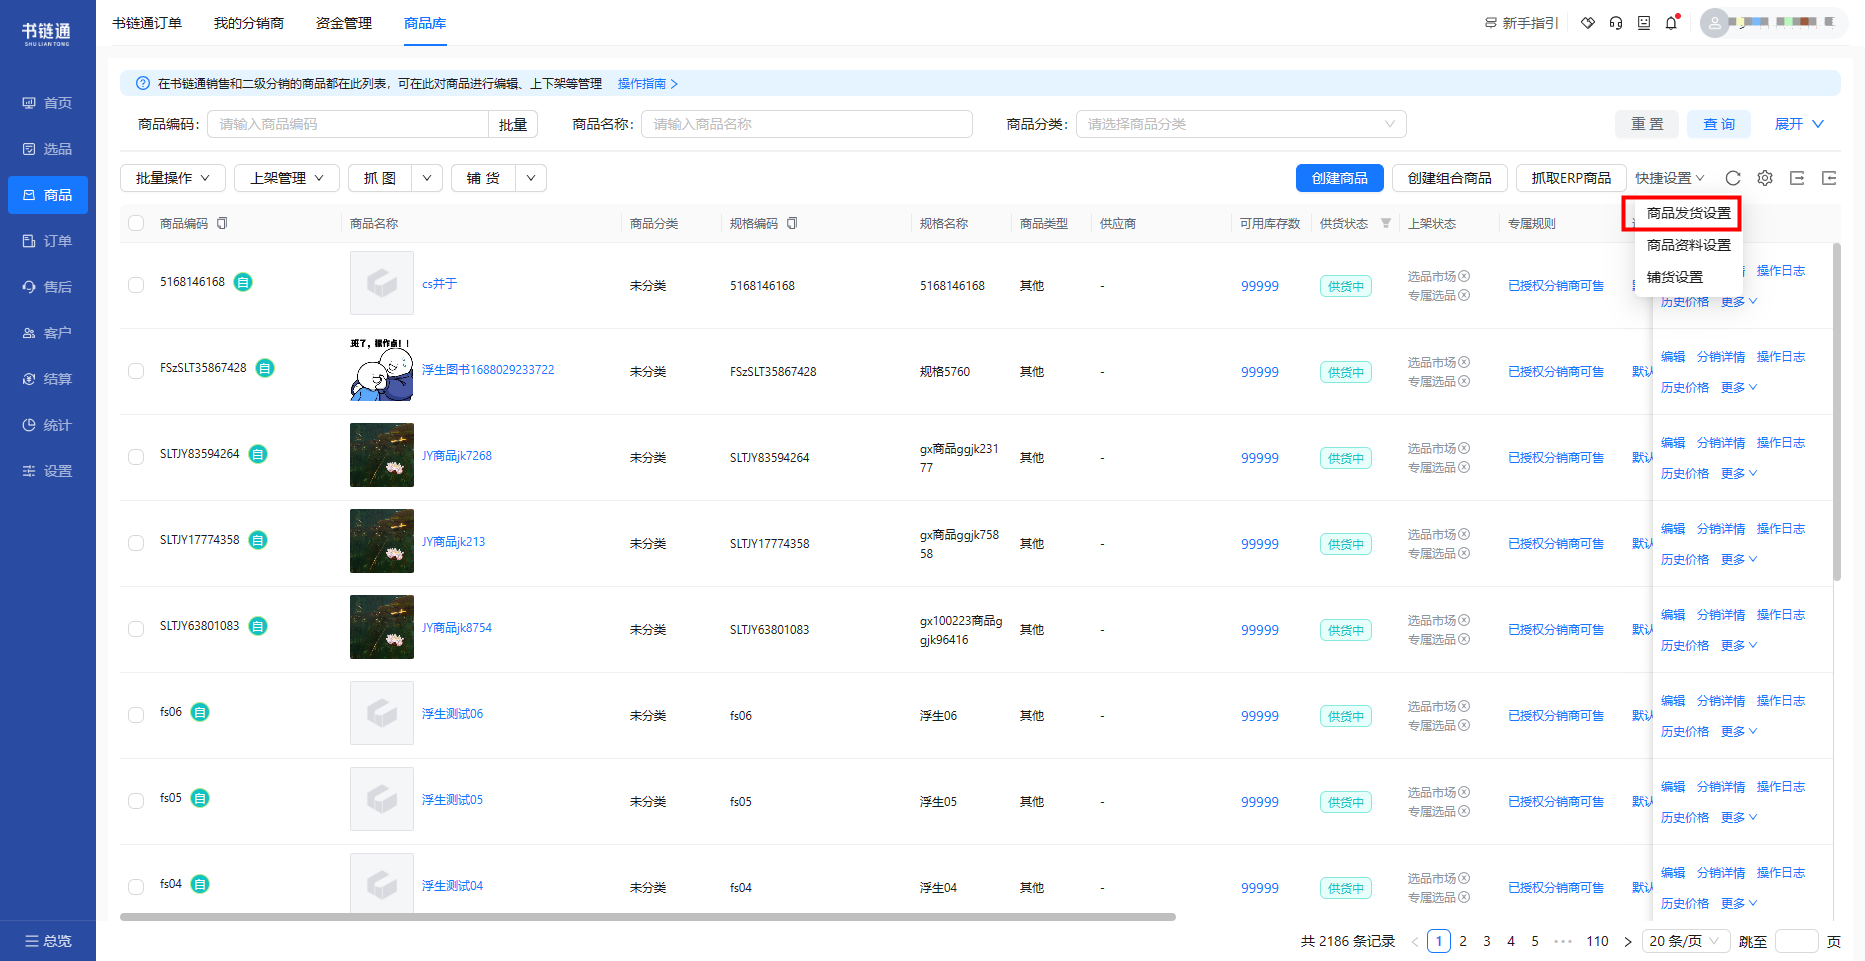Click the 查询 search button
The image size is (1865, 961).
tap(1719, 124)
